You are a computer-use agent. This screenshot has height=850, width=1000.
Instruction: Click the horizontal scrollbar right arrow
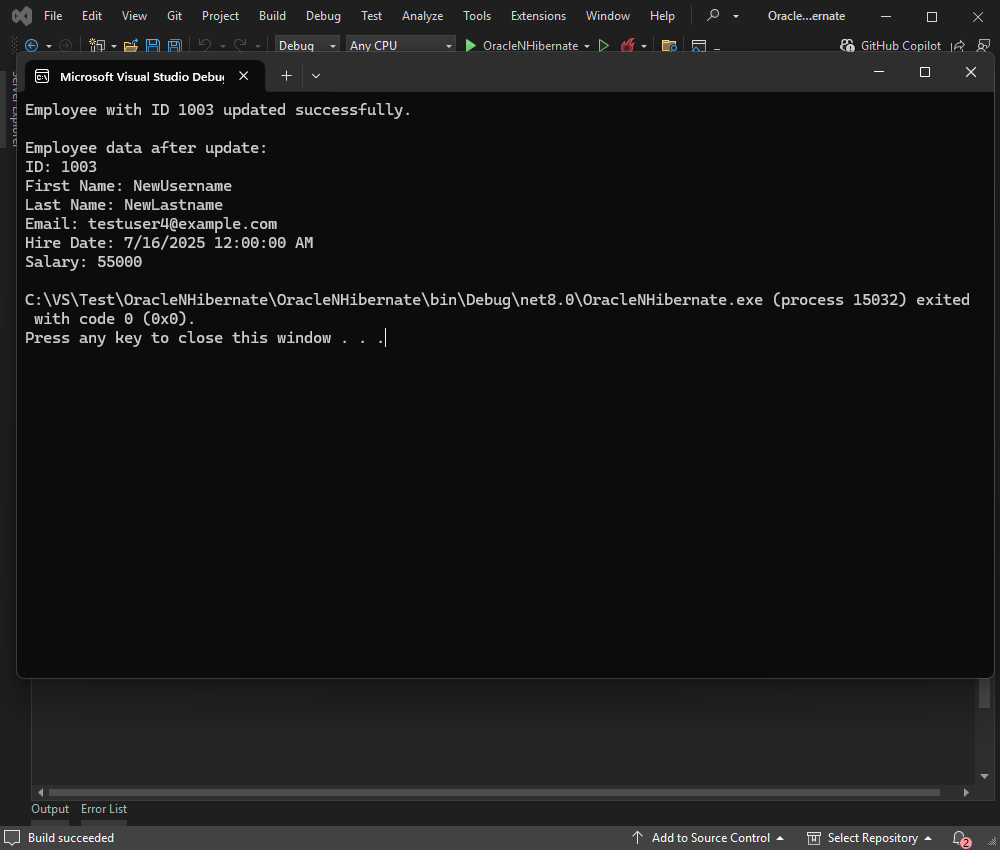point(966,792)
